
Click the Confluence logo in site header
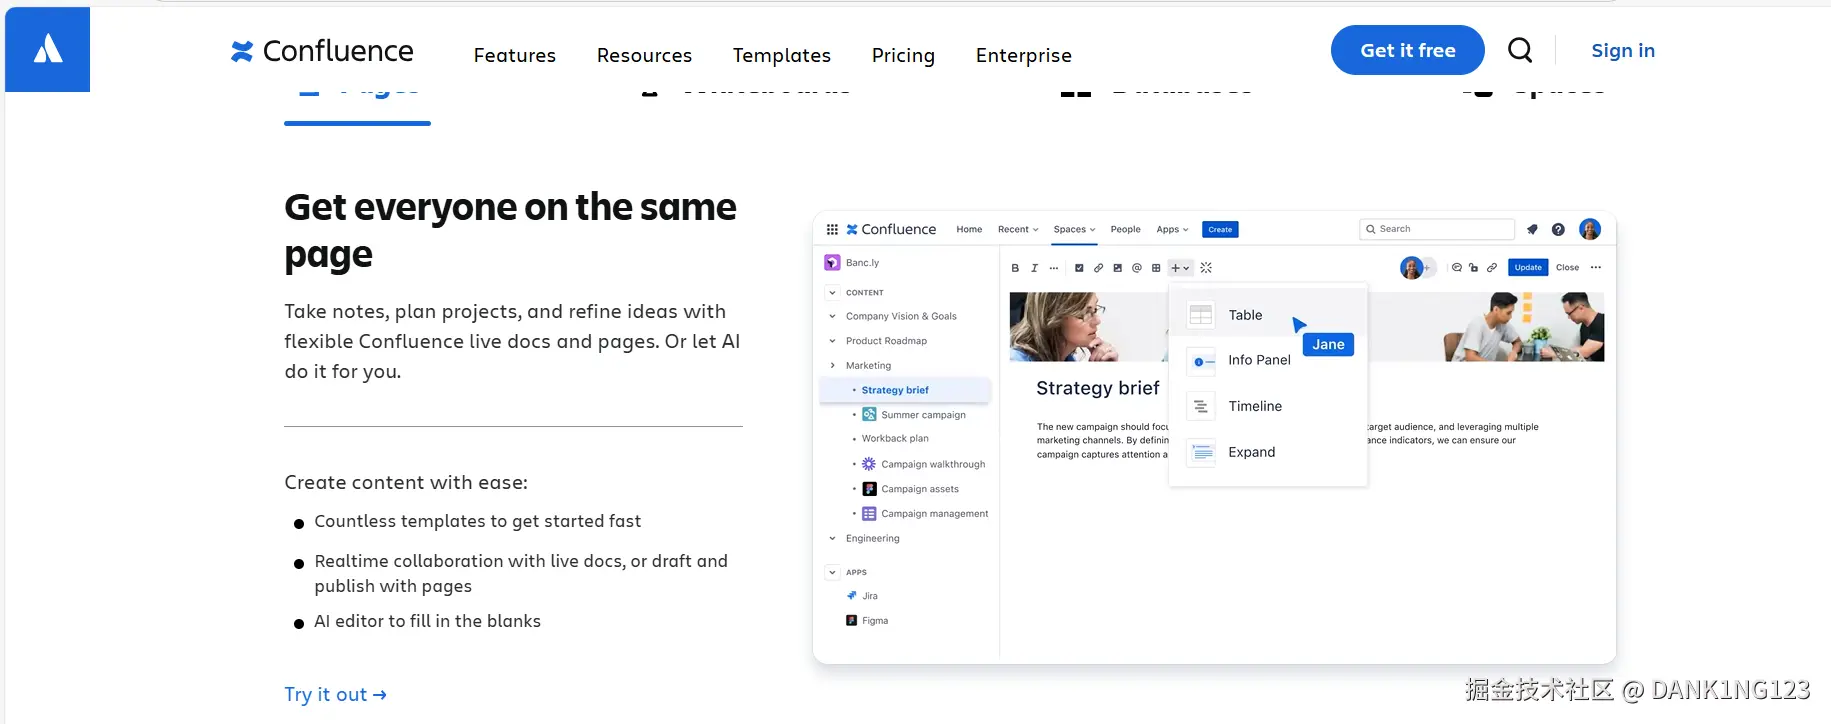click(x=322, y=51)
